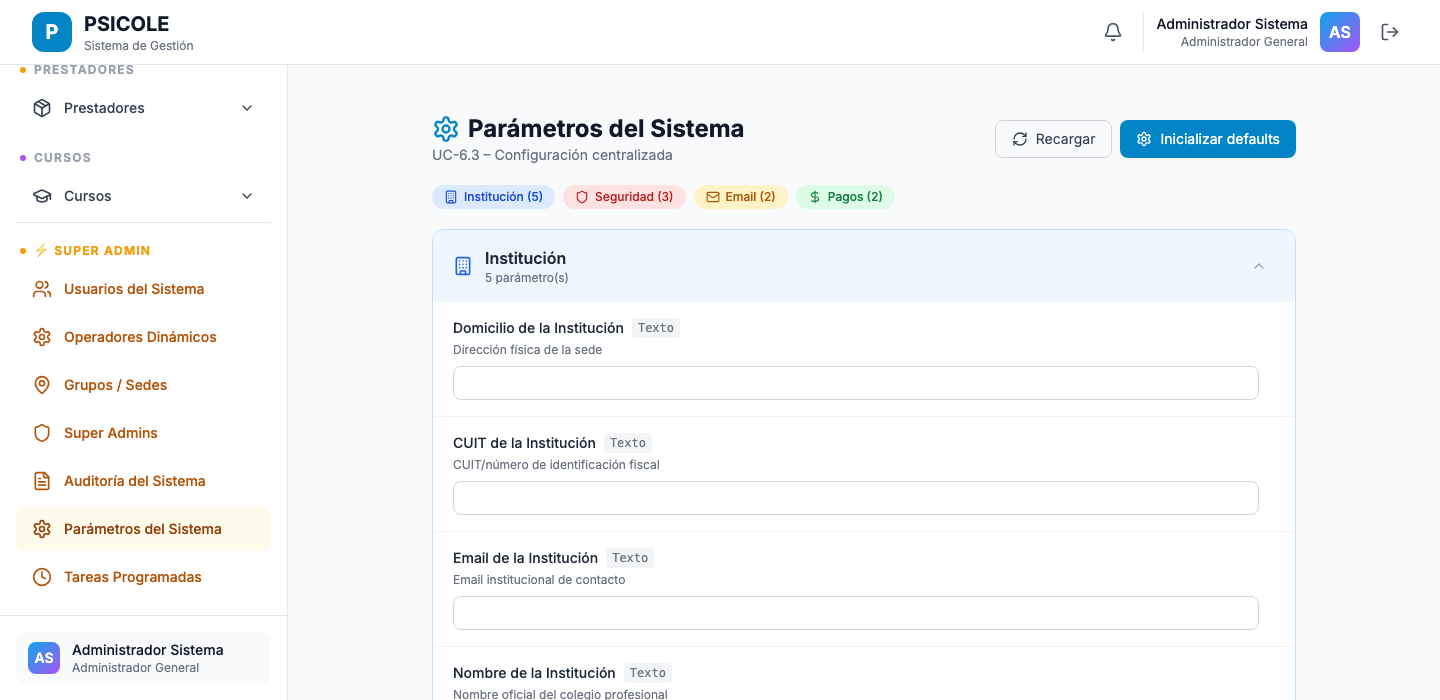The height and width of the screenshot is (700, 1440).
Task: Click the gear icon beside page title
Action: click(445, 129)
